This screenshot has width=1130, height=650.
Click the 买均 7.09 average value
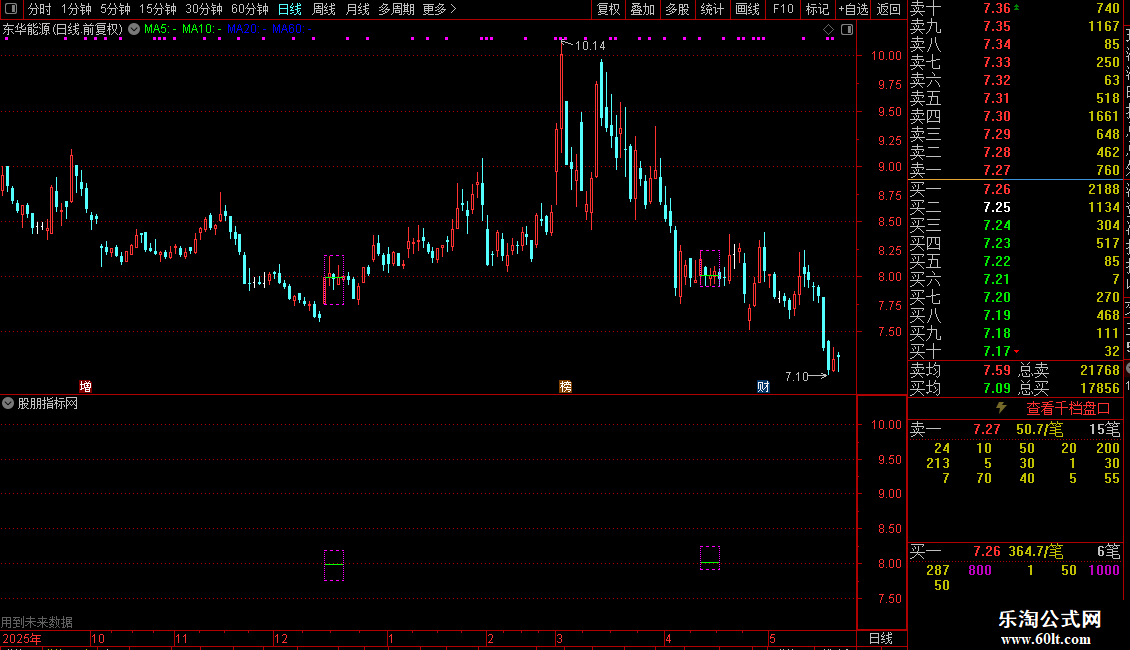(997, 388)
